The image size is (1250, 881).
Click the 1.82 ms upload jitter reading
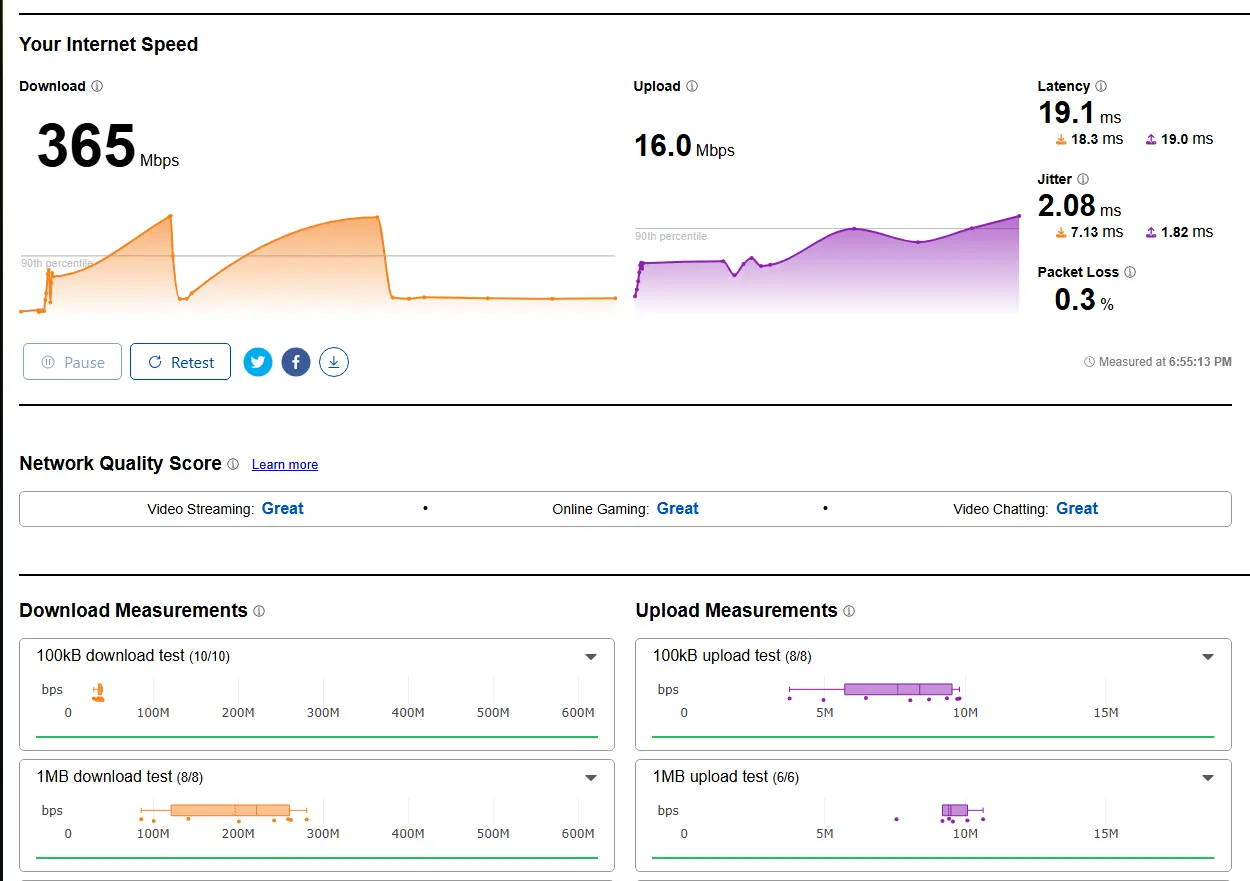tap(1187, 232)
